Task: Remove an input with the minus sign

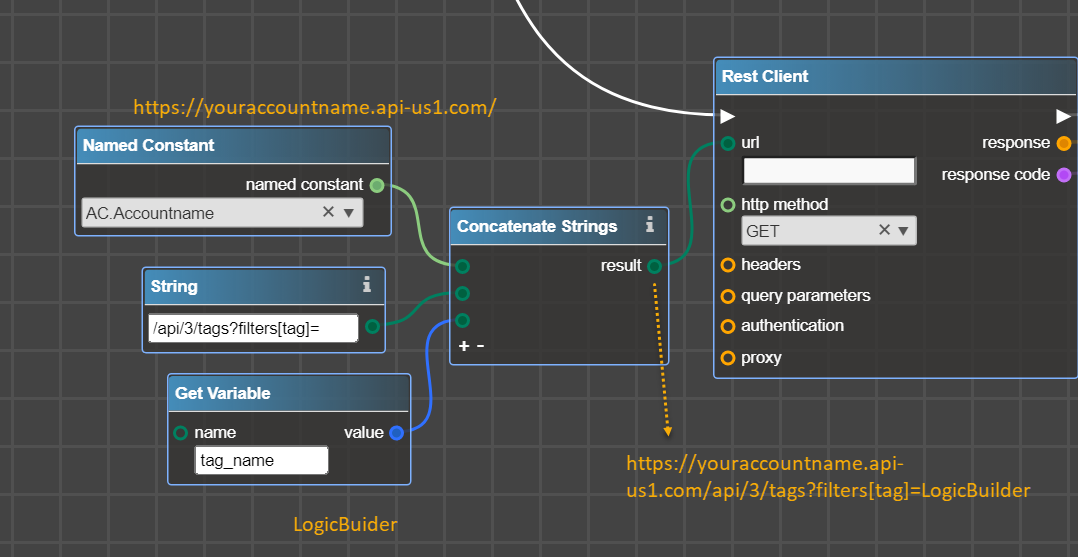Action: click(480, 346)
